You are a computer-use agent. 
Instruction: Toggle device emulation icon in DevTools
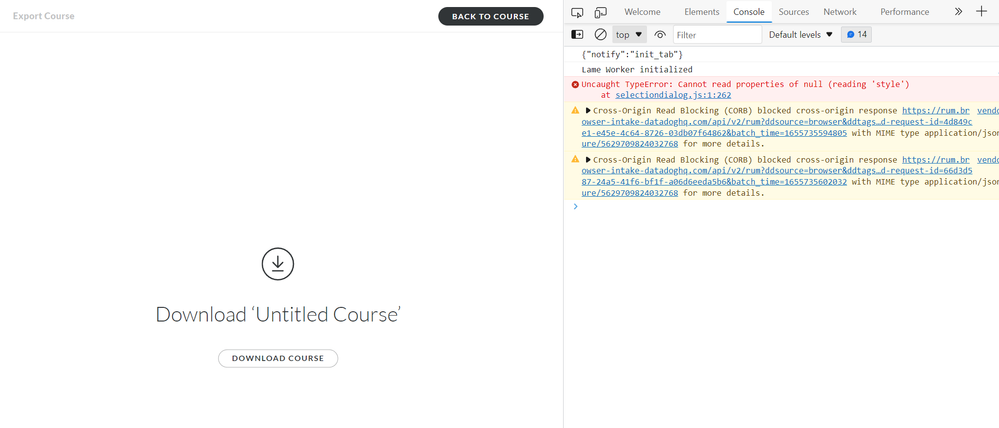click(x=600, y=12)
